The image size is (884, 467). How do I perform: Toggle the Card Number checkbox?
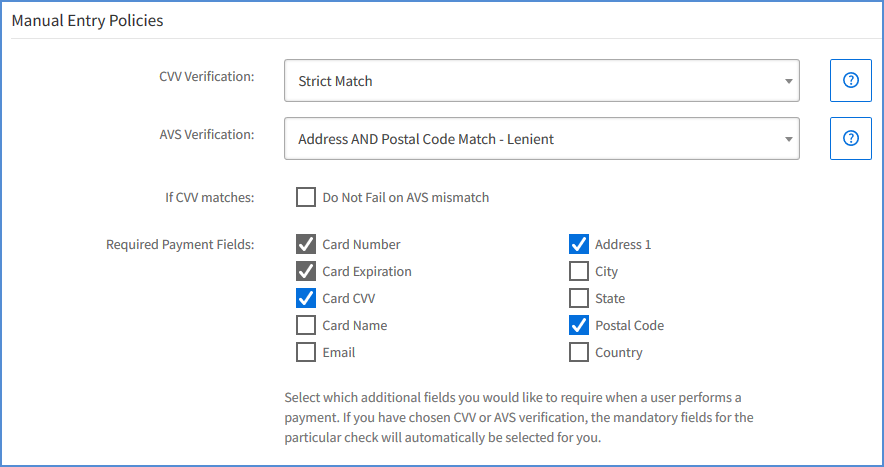click(306, 244)
